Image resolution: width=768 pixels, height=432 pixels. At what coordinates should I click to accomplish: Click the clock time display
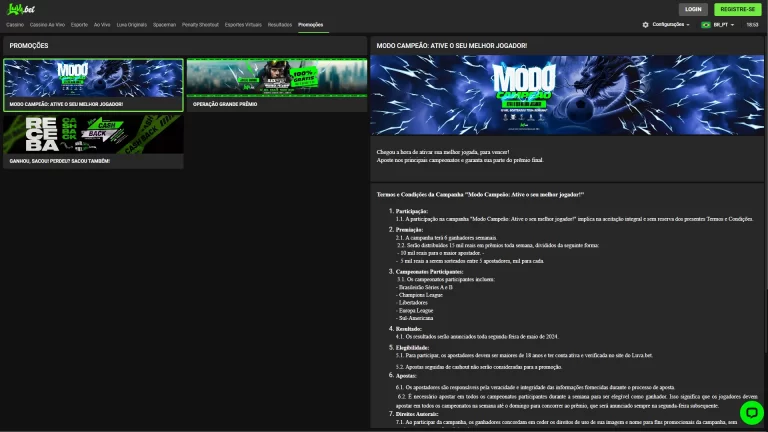click(752, 24)
